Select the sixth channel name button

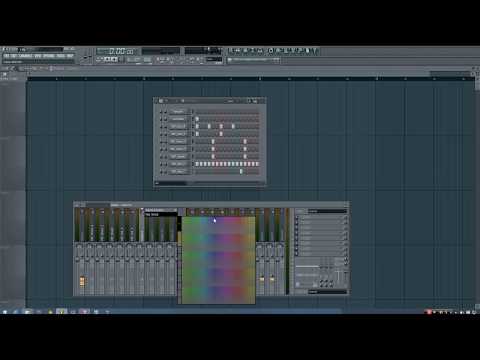tap(179, 149)
